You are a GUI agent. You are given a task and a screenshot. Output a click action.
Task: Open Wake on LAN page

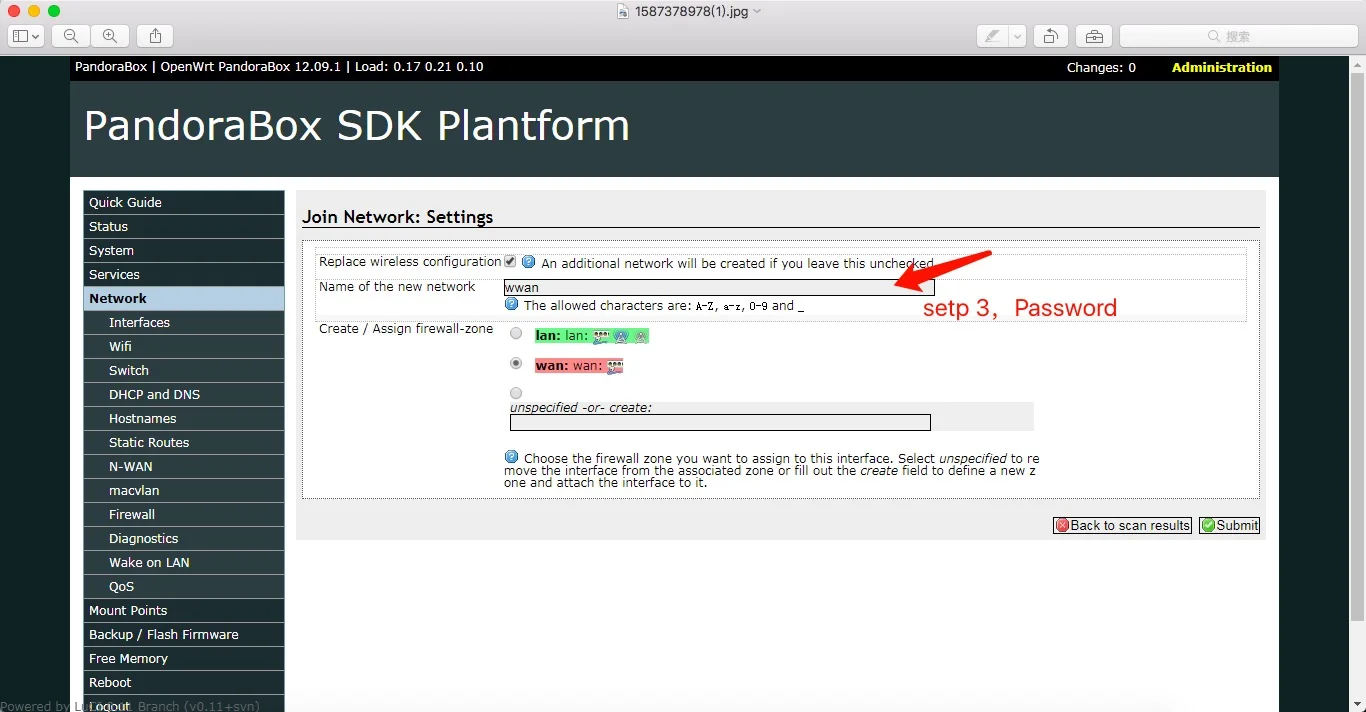tap(184, 562)
